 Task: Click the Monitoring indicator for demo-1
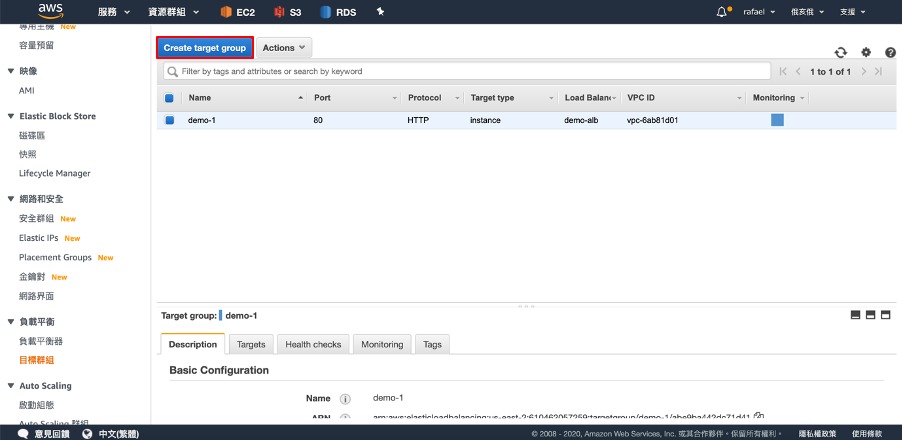[x=777, y=120]
